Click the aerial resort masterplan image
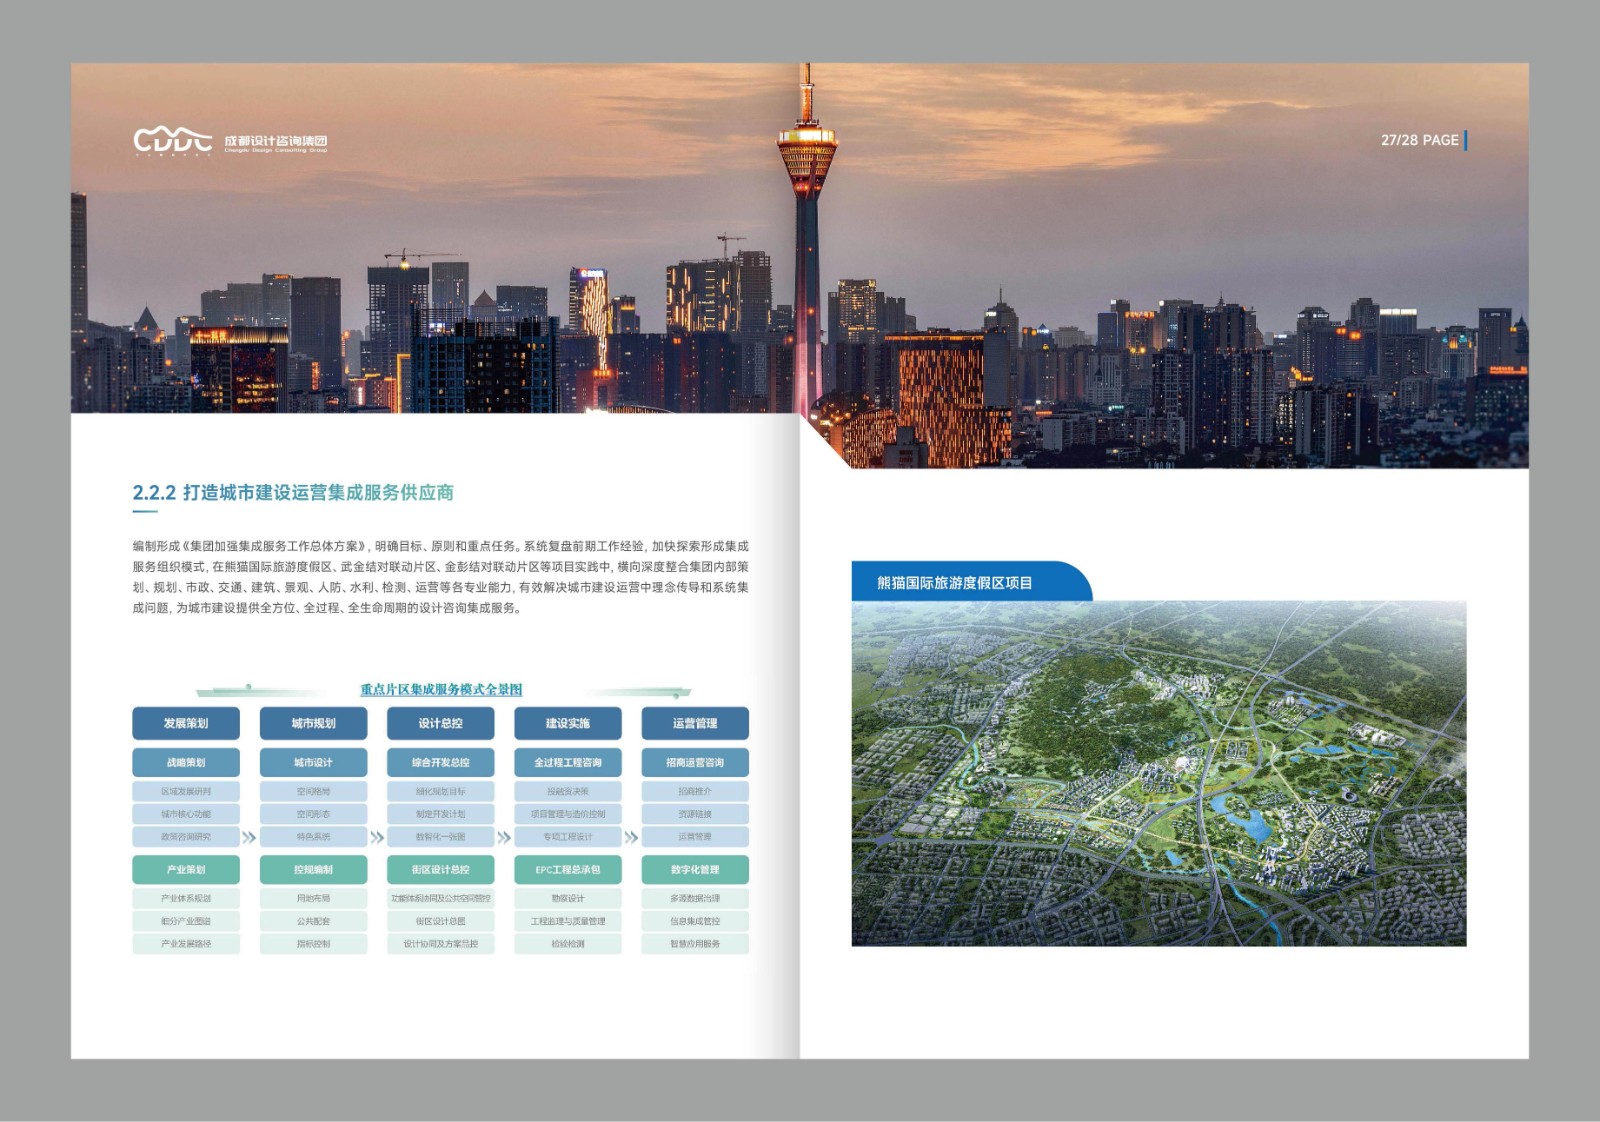 pyautogui.click(x=1158, y=773)
